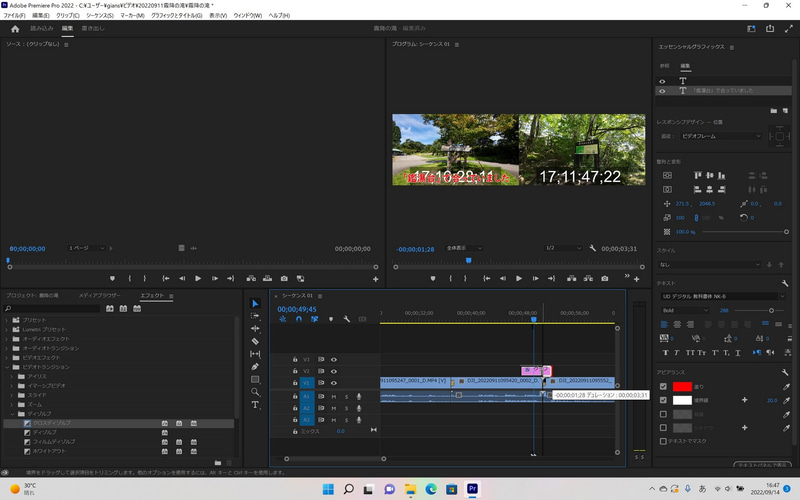
Task: Expand the Lumetri プリセット folder
Action: click(7, 329)
